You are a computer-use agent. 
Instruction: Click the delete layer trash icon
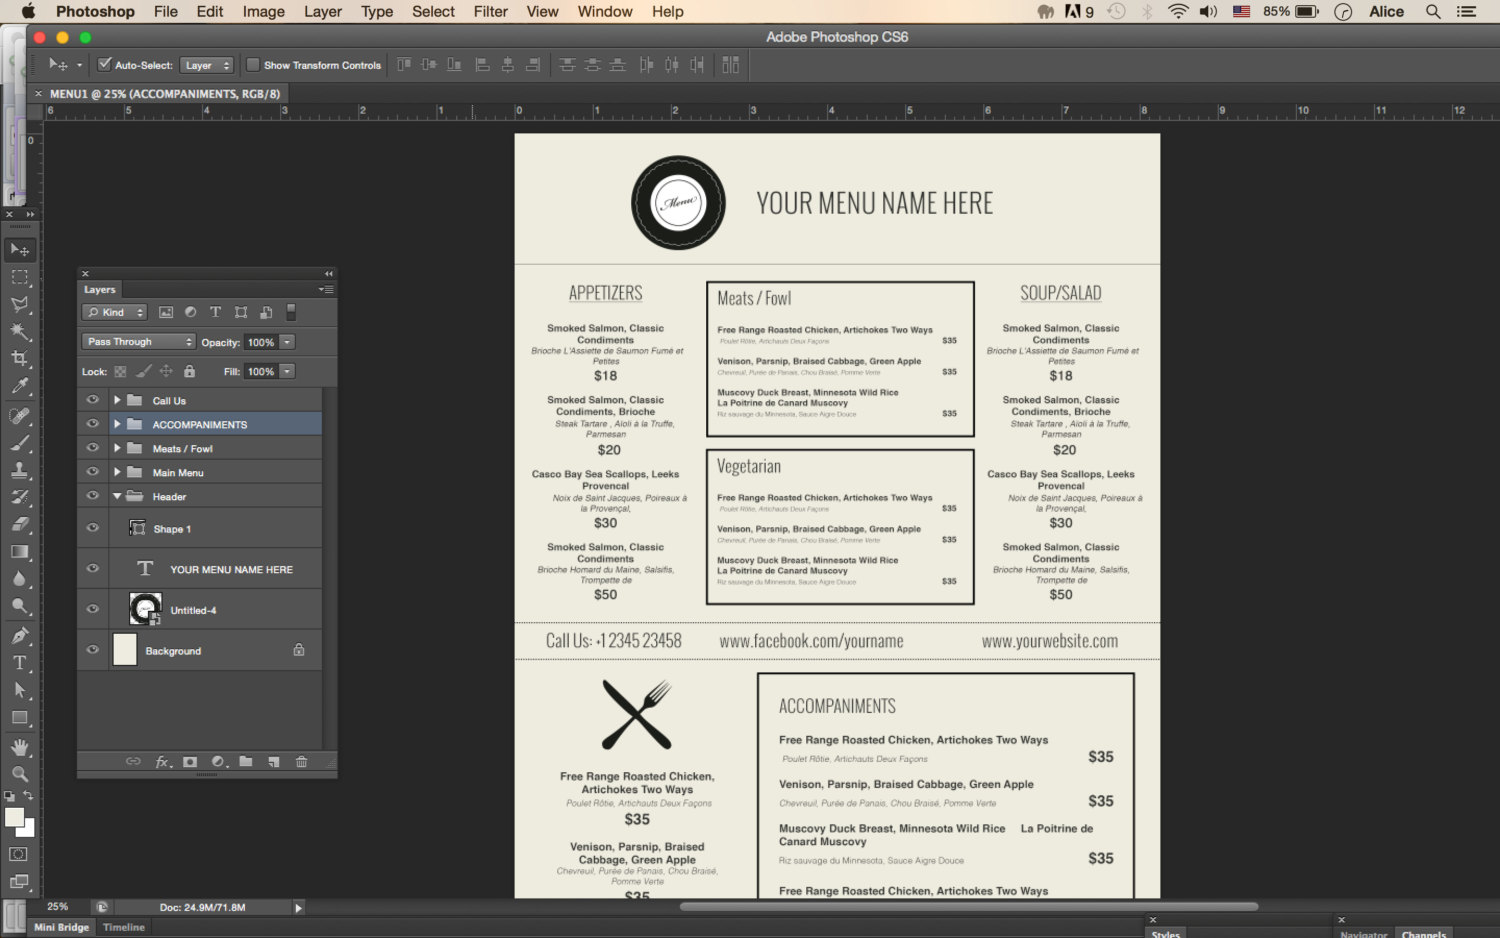click(x=301, y=762)
